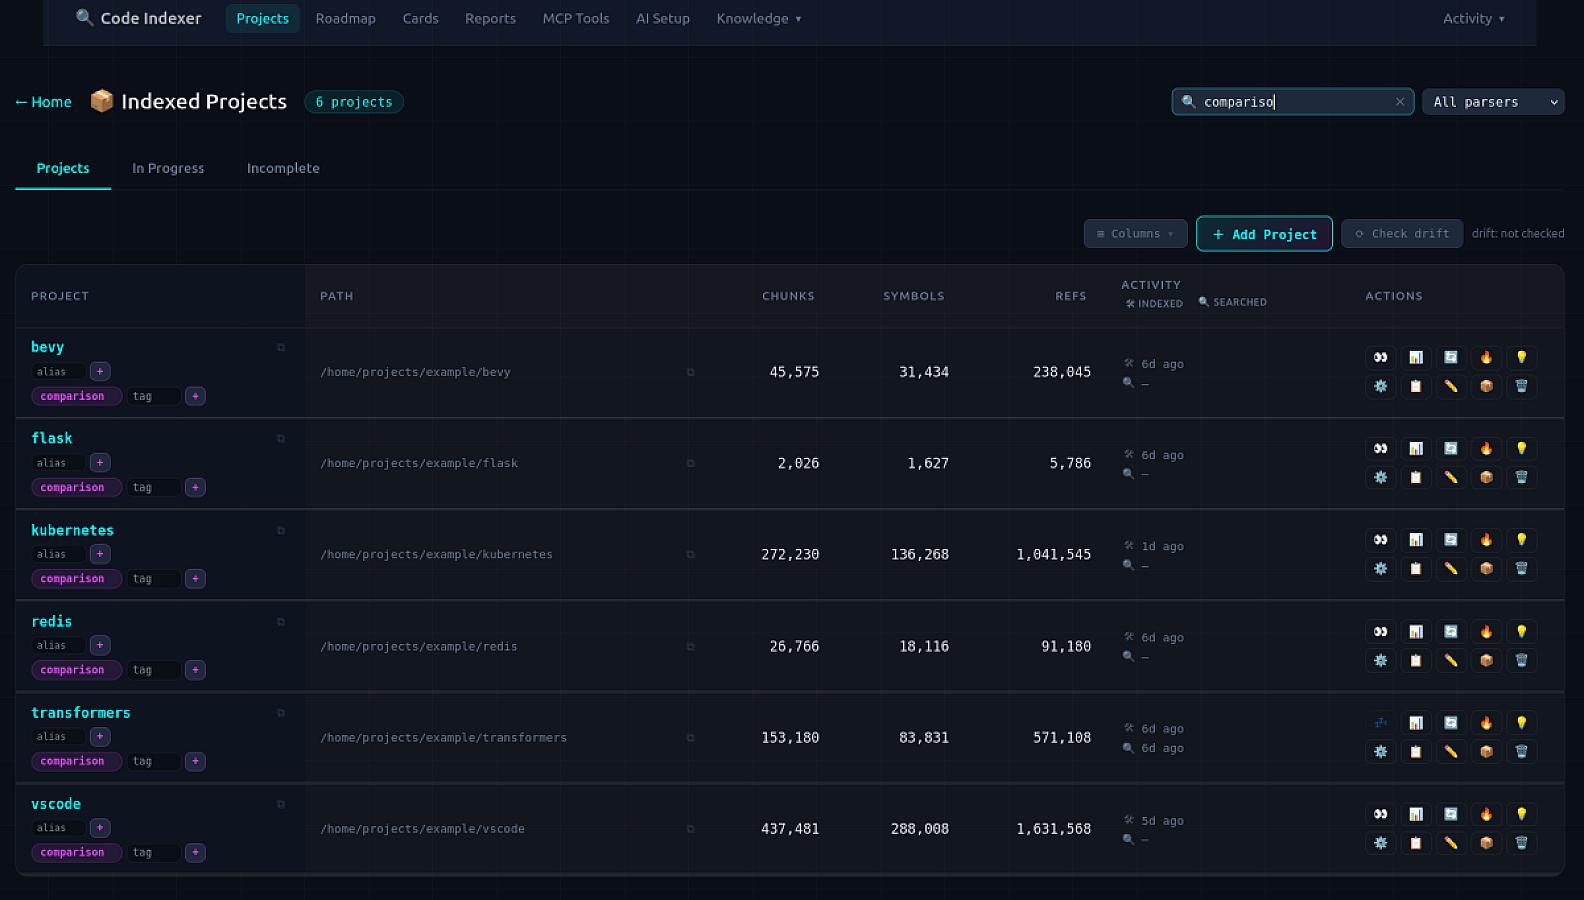Select the Projects tab
The width and height of the screenshot is (1584, 900).
[63, 168]
